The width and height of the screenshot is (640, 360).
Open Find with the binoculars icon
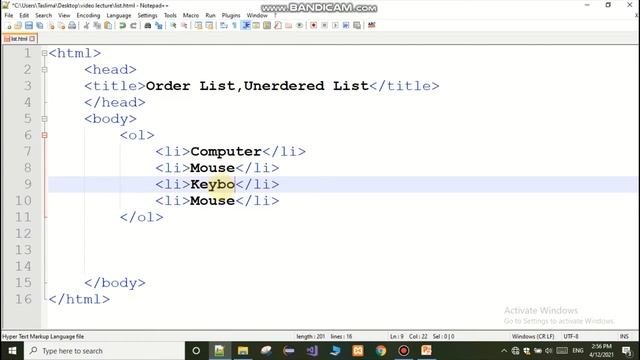[x=148, y=25]
